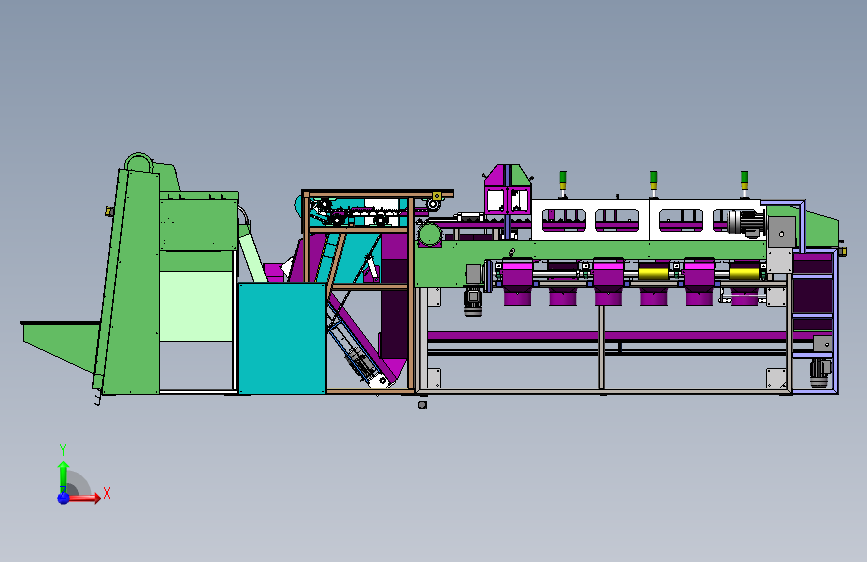Click the small gray square below the frame base
867x562 pixels.
[422, 405]
